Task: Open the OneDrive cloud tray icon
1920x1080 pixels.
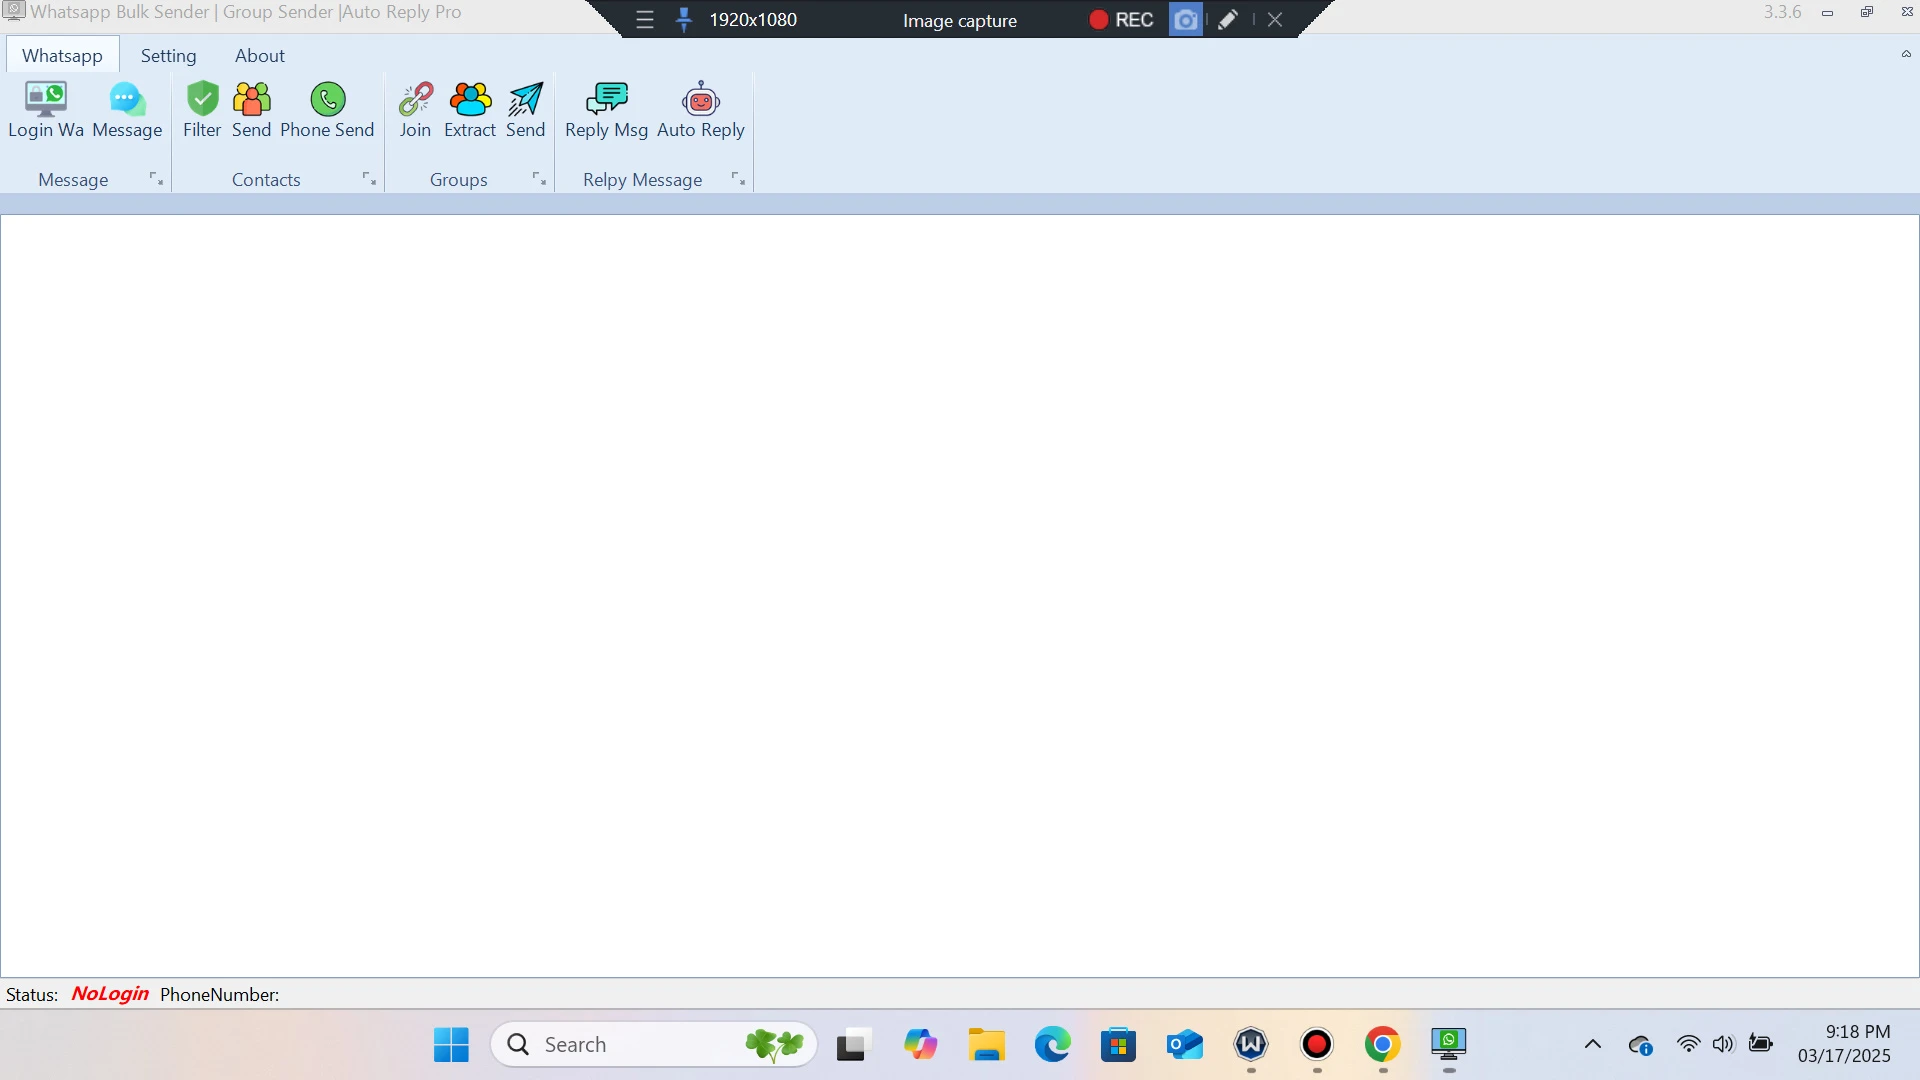Action: (1640, 1046)
